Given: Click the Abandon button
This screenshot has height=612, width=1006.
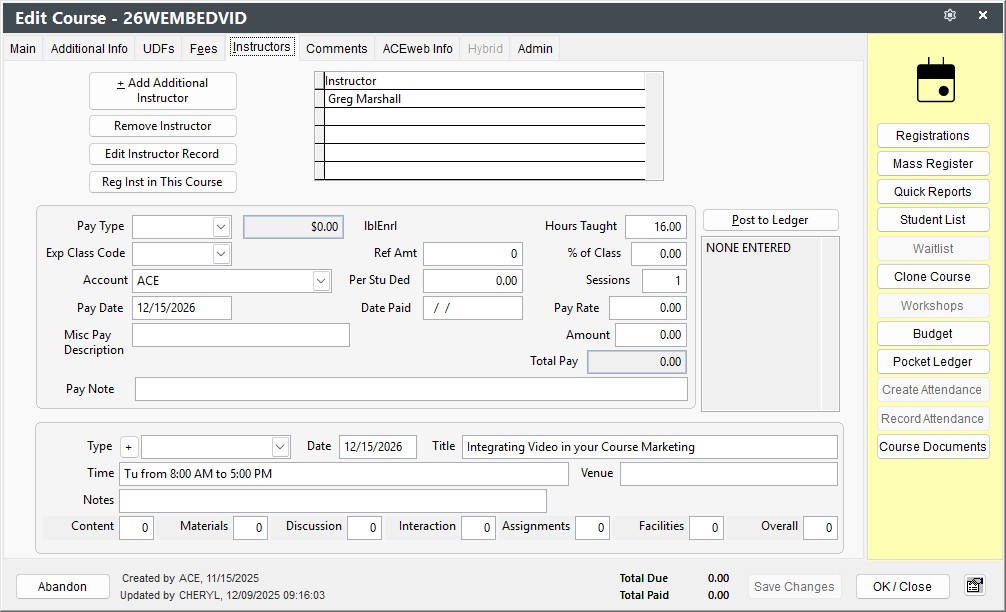Looking at the screenshot, I should point(62,586).
